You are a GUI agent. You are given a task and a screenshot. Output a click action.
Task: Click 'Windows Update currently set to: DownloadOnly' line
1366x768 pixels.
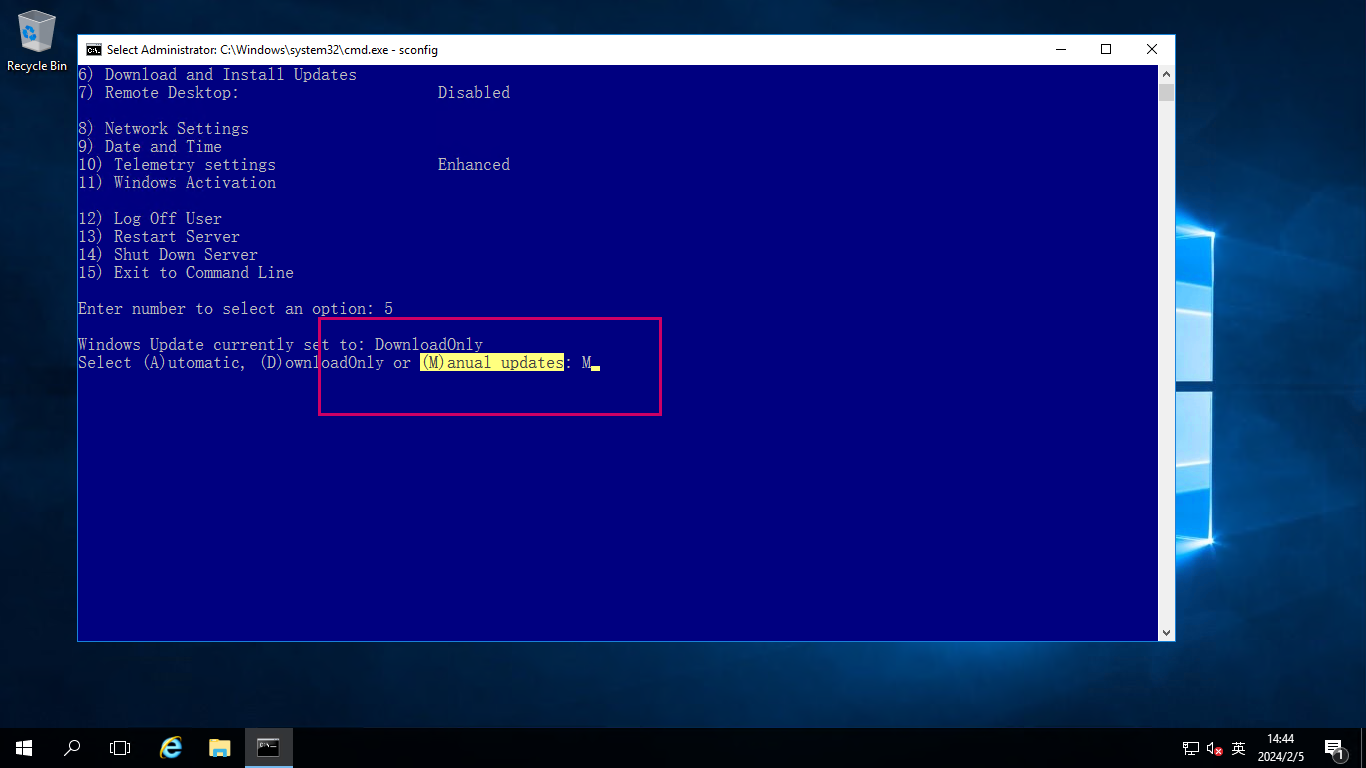pos(280,345)
